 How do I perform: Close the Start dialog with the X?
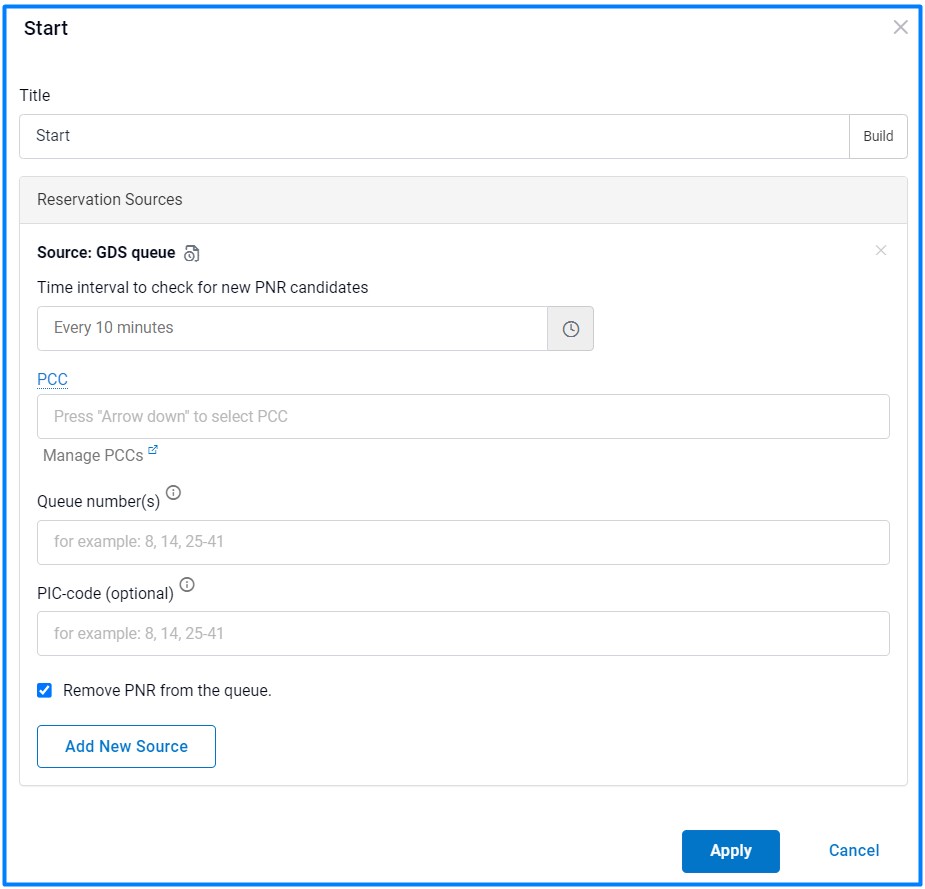point(900,28)
